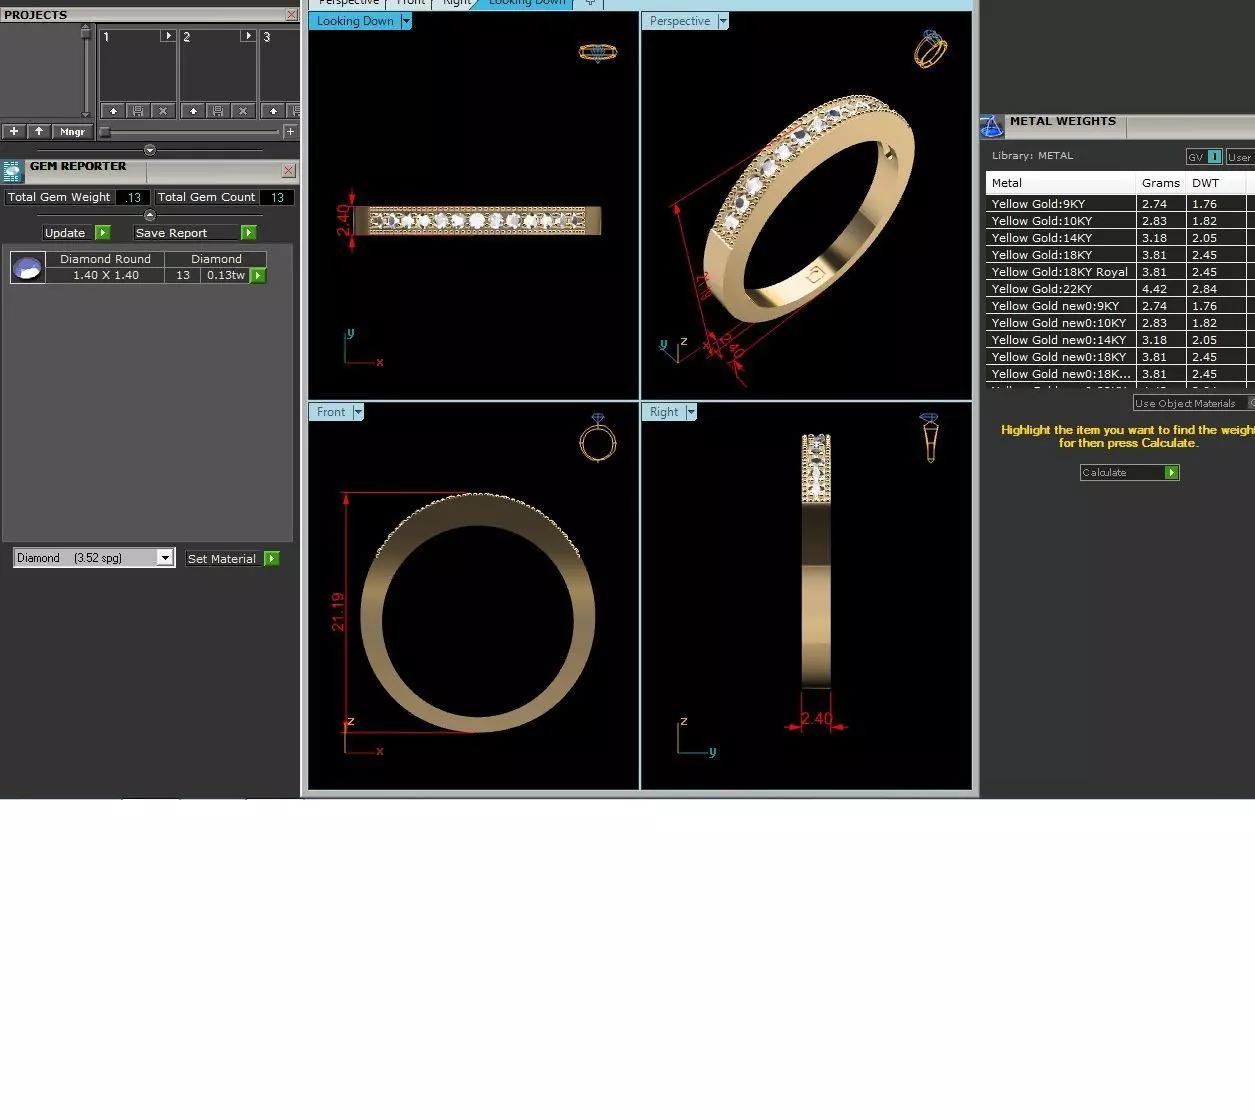Select the Yellow Gold:10KY row
Image resolution: width=1255 pixels, height=1119 pixels.
pyautogui.click(x=1120, y=221)
